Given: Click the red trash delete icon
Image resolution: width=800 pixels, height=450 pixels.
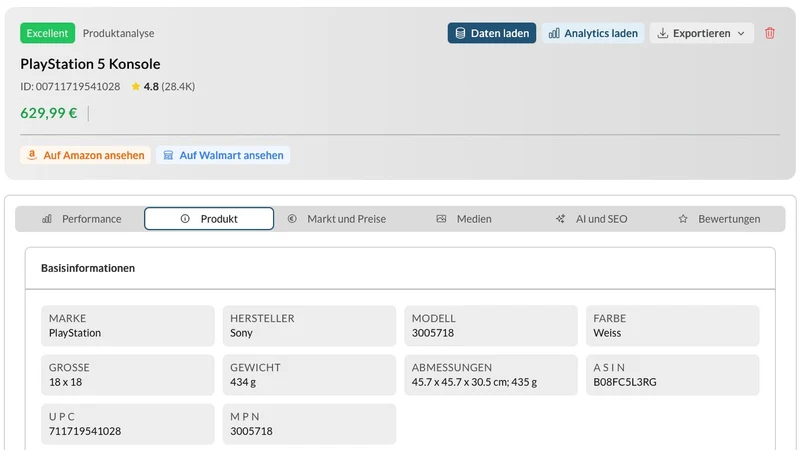Looking at the screenshot, I should [769, 33].
